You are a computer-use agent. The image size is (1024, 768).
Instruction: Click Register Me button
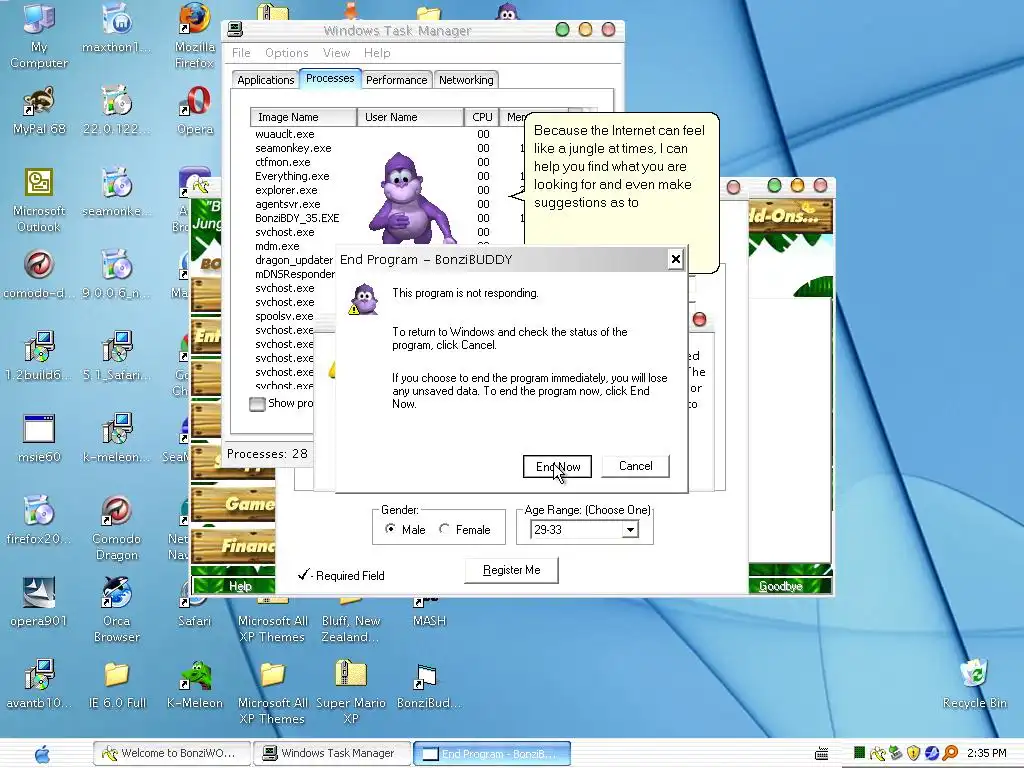(x=511, y=570)
